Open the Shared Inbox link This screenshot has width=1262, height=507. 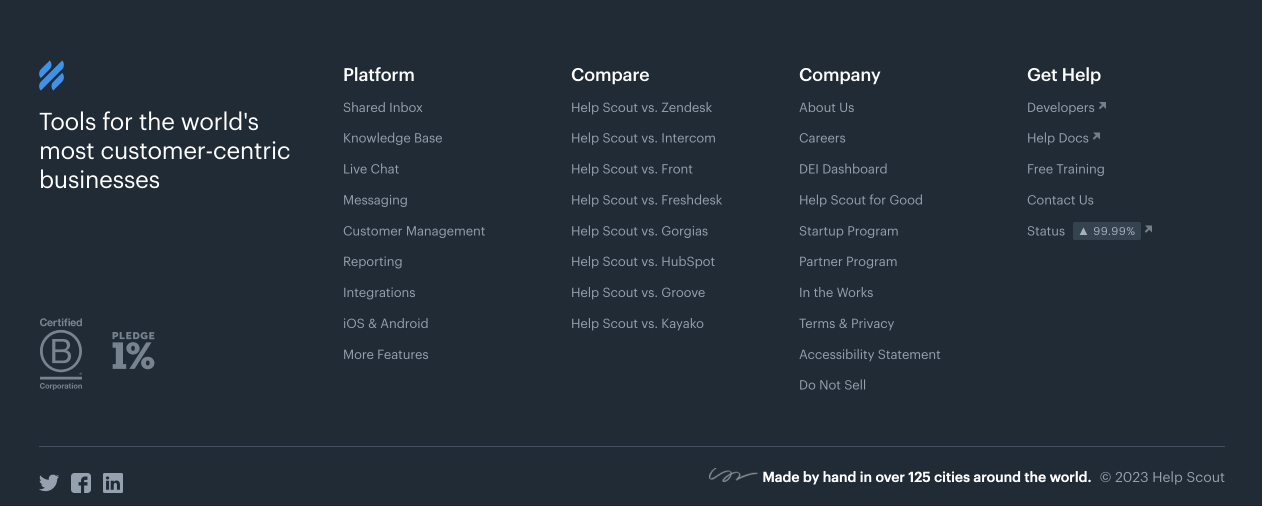tap(383, 107)
